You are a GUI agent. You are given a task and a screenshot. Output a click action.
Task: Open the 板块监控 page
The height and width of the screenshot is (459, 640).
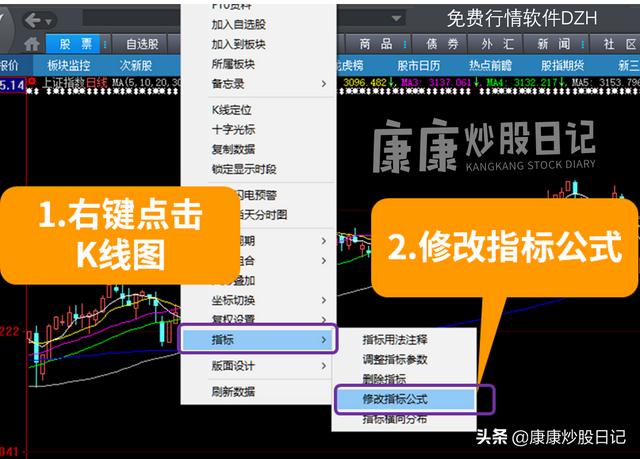coord(69,65)
